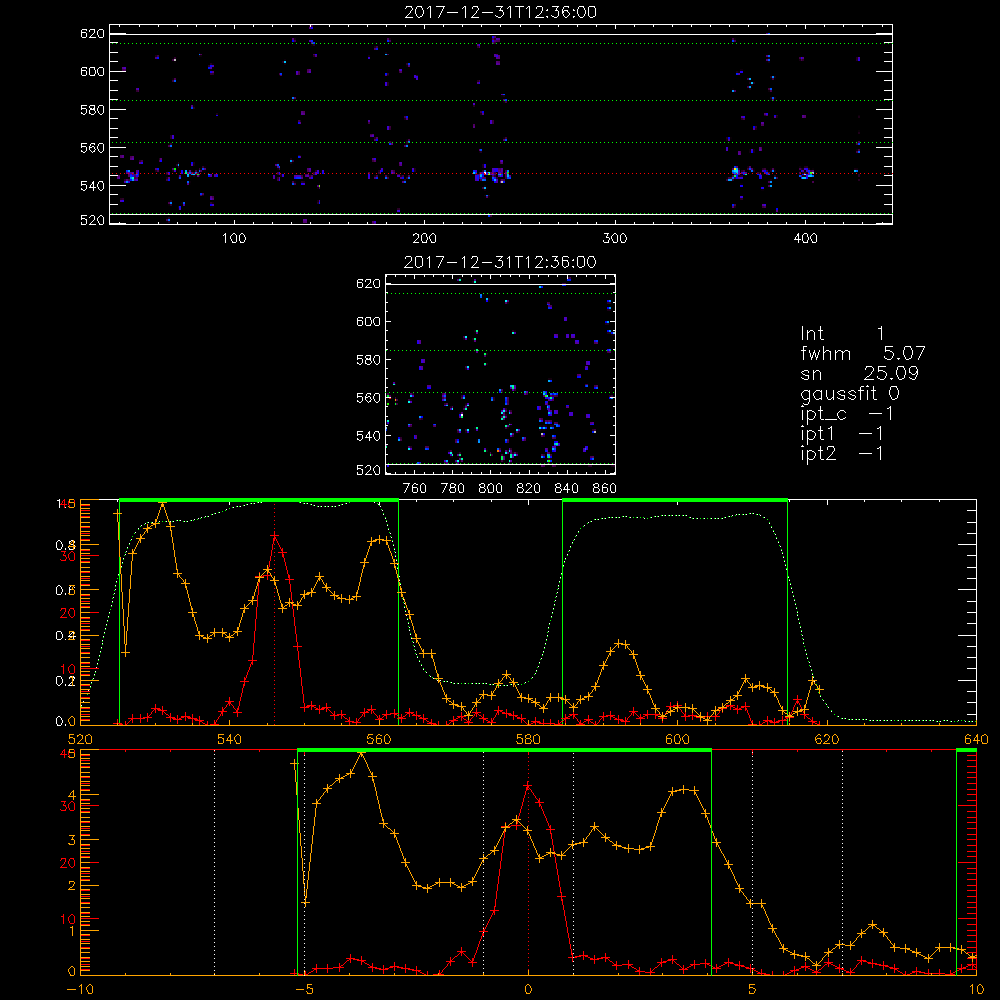Click y-axis label 580 of top plot

coord(92,110)
